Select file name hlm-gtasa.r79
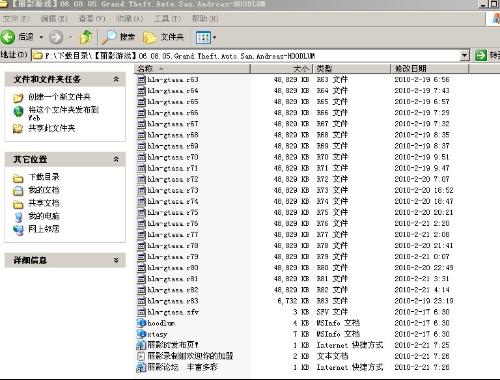The width and height of the screenshot is (500, 380). click(173, 257)
